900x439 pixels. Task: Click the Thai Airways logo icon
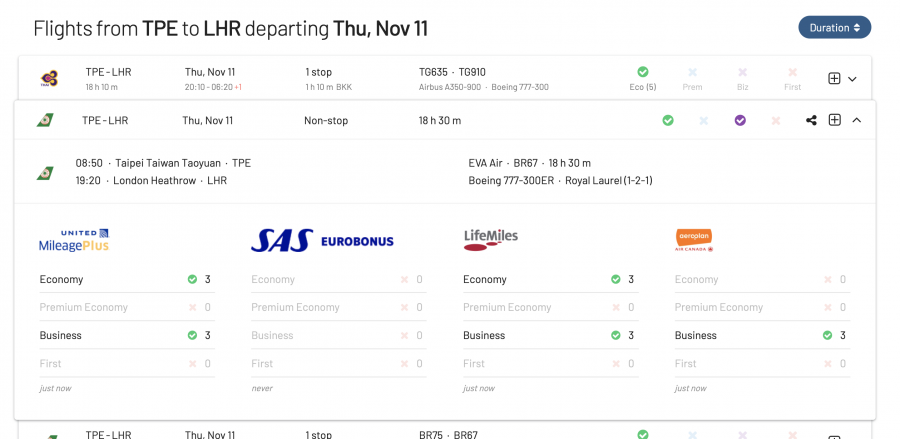point(48,78)
